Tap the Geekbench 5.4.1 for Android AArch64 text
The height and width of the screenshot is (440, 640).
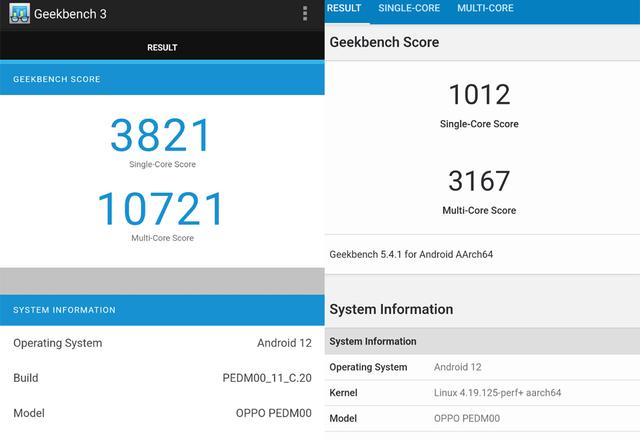click(411, 254)
